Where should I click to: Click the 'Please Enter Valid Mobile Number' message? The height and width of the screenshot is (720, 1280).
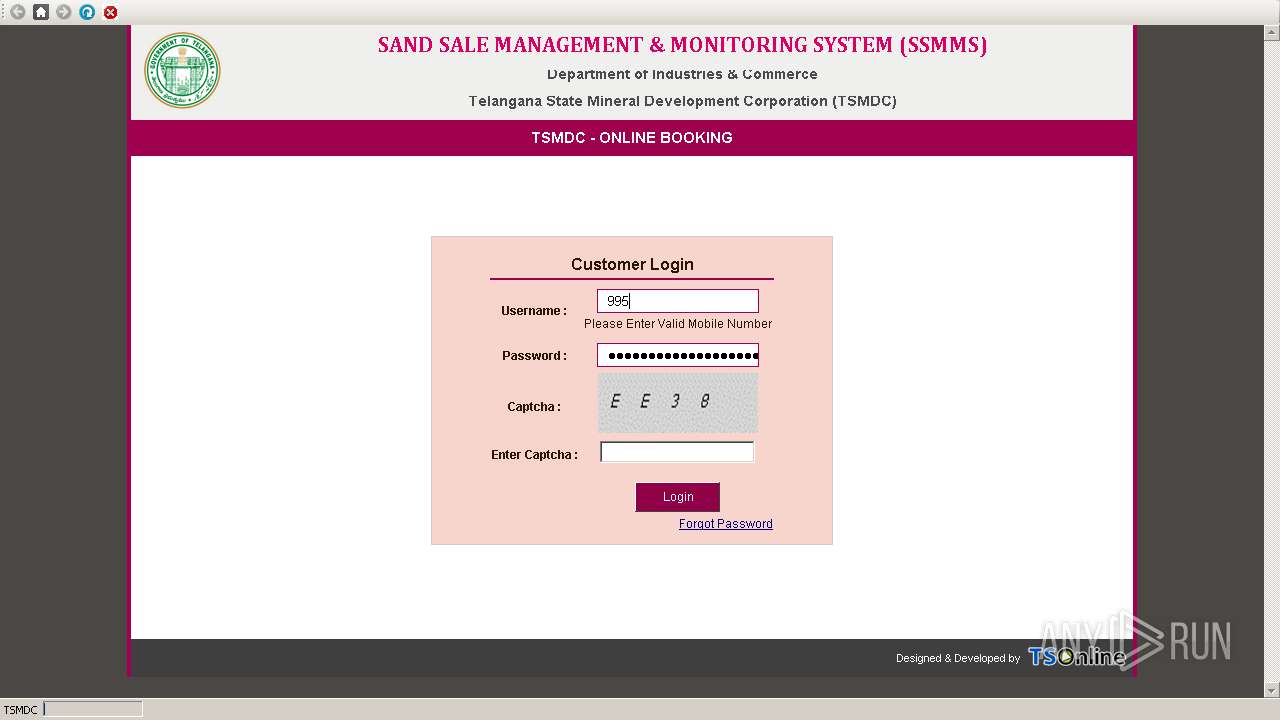pyautogui.click(x=678, y=324)
